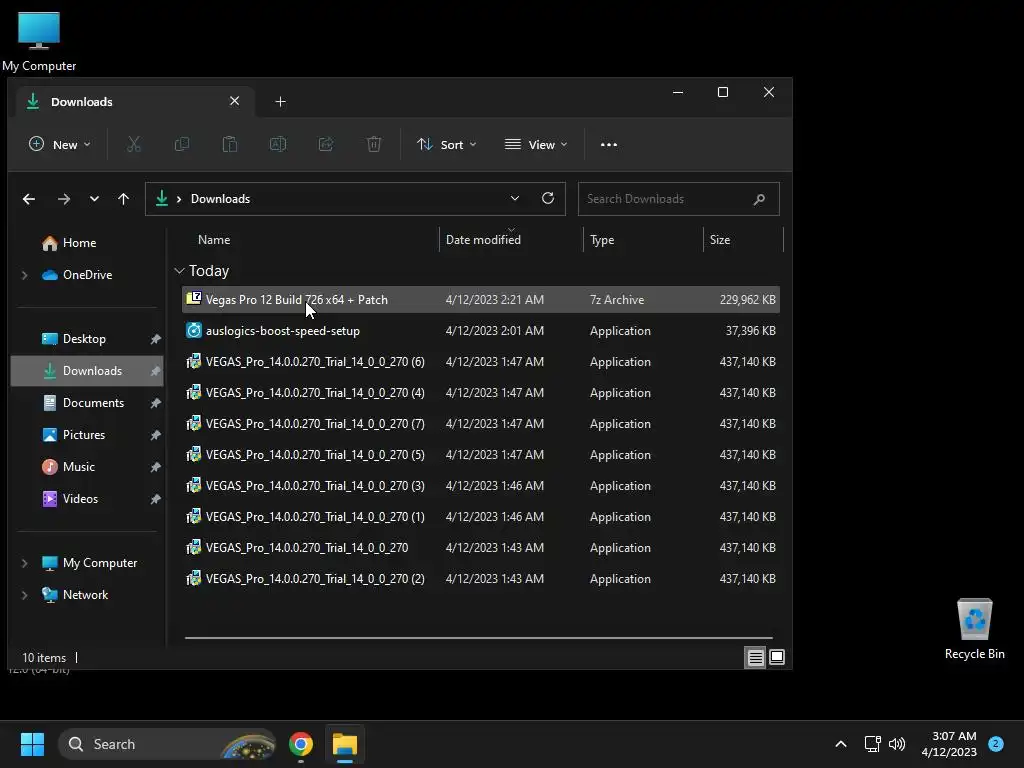
Task: Select the Downloads tab
Action: point(135,102)
